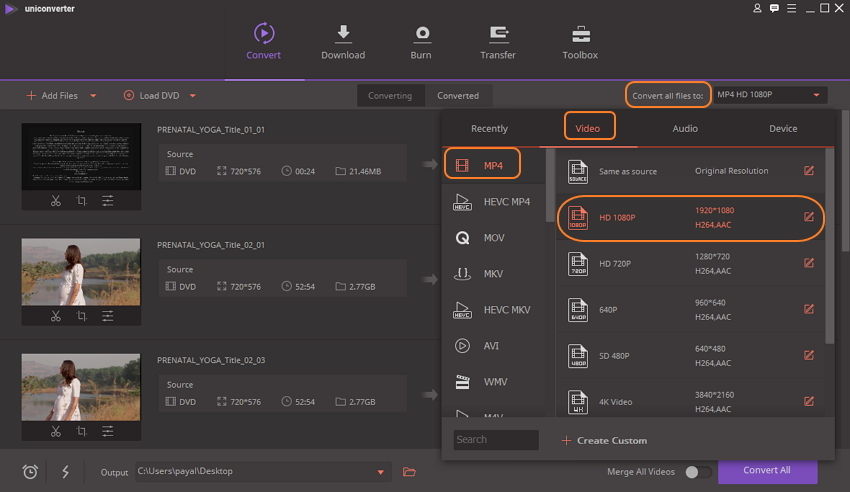Edit the 640P preset
Image resolution: width=850 pixels, height=492 pixels.
[x=809, y=309]
